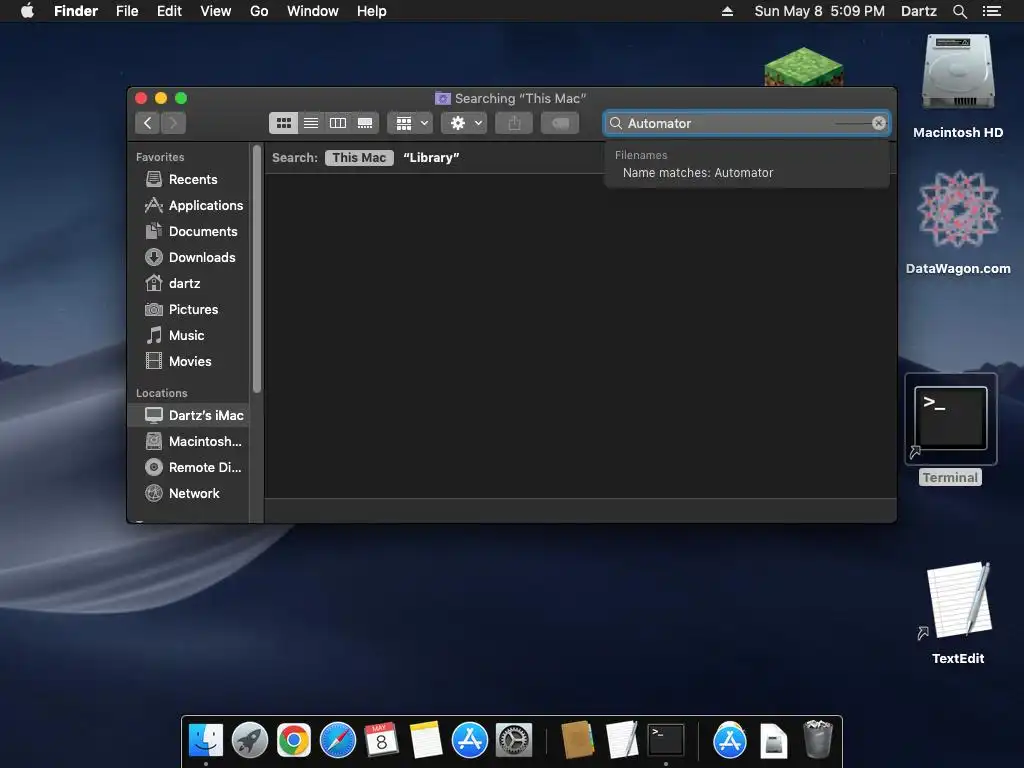The width and height of the screenshot is (1024, 768).
Task: Click the date and time in menu bar
Action: click(820, 11)
